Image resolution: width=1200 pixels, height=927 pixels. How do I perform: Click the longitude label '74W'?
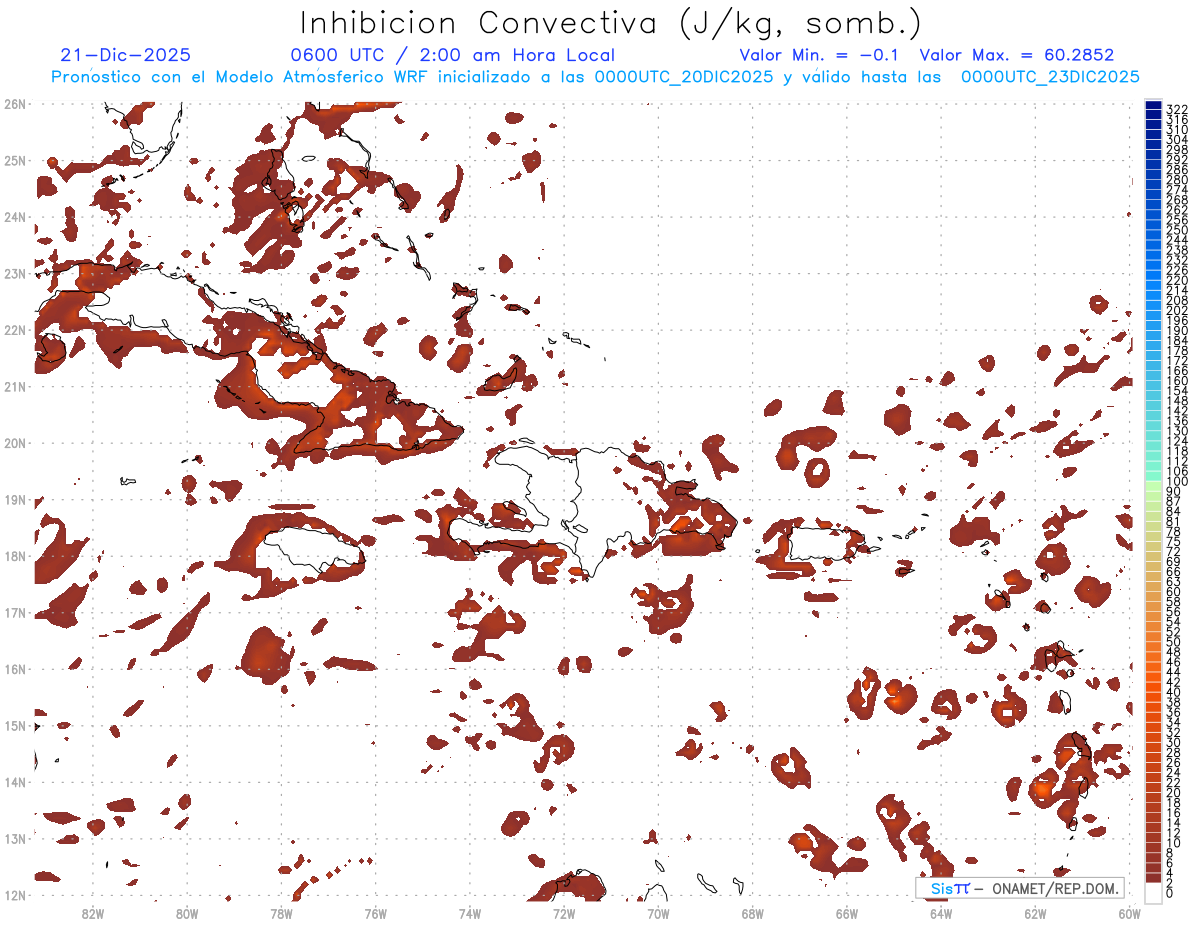click(469, 913)
